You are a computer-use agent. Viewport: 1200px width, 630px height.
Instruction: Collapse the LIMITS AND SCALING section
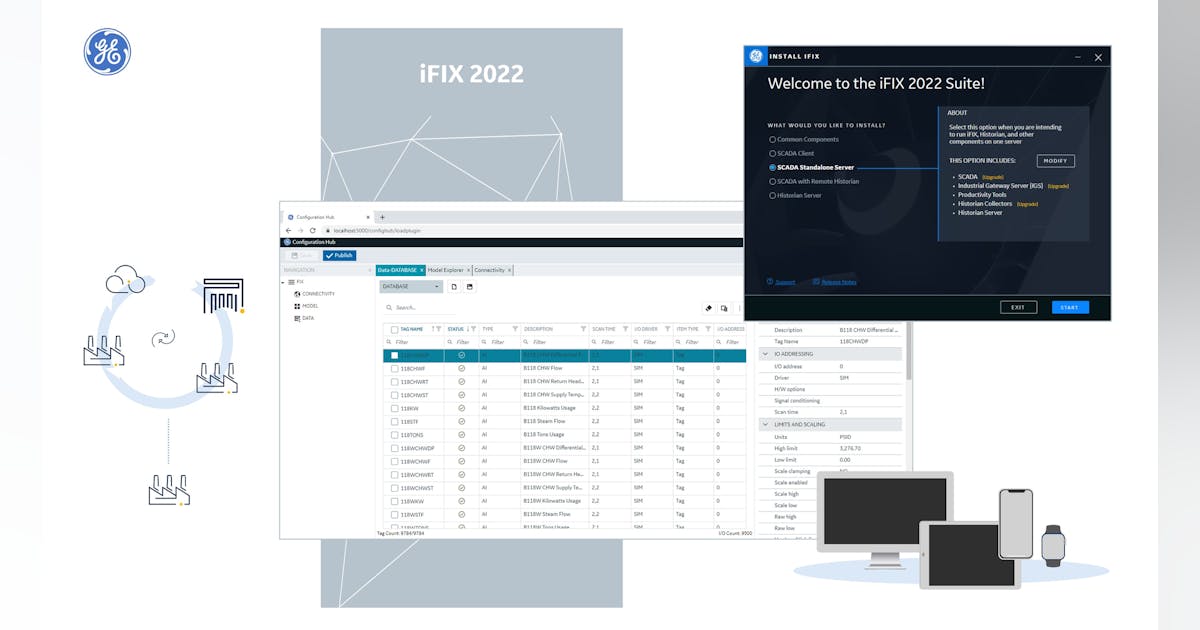[x=766, y=425]
